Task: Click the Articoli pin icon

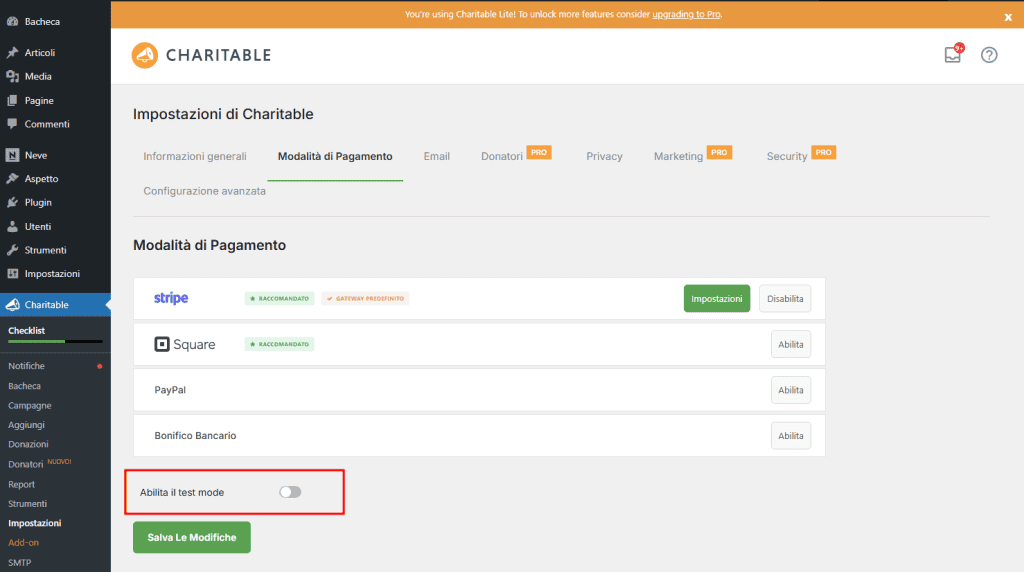Action: 12,52
